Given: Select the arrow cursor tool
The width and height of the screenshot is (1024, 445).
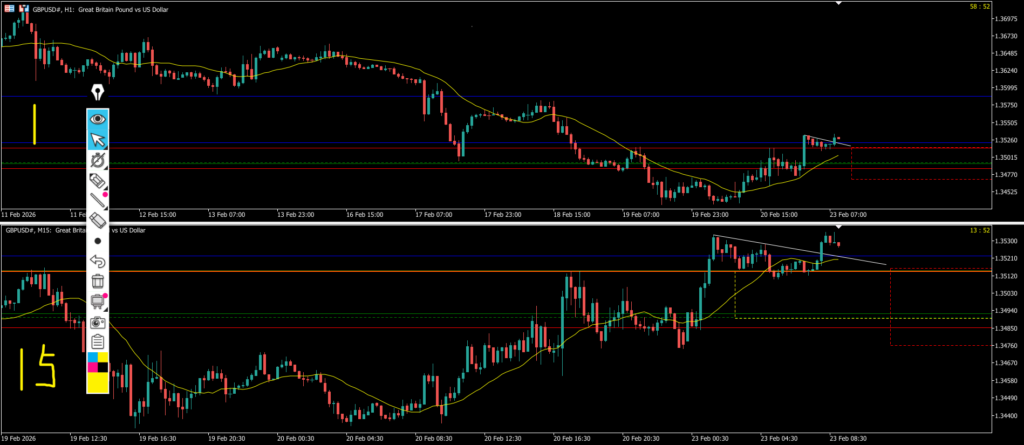Looking at the screenshot, I should click(98, 140).
